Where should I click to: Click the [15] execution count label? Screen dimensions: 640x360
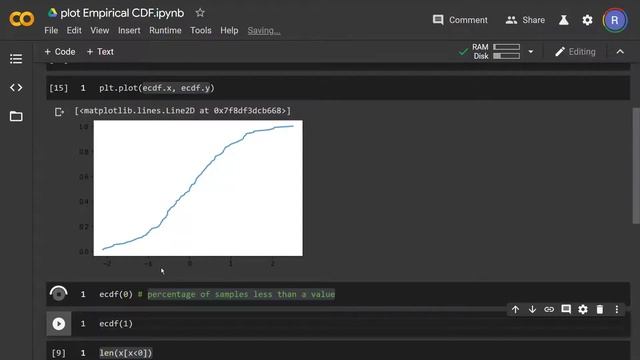[x=58, y=88]
